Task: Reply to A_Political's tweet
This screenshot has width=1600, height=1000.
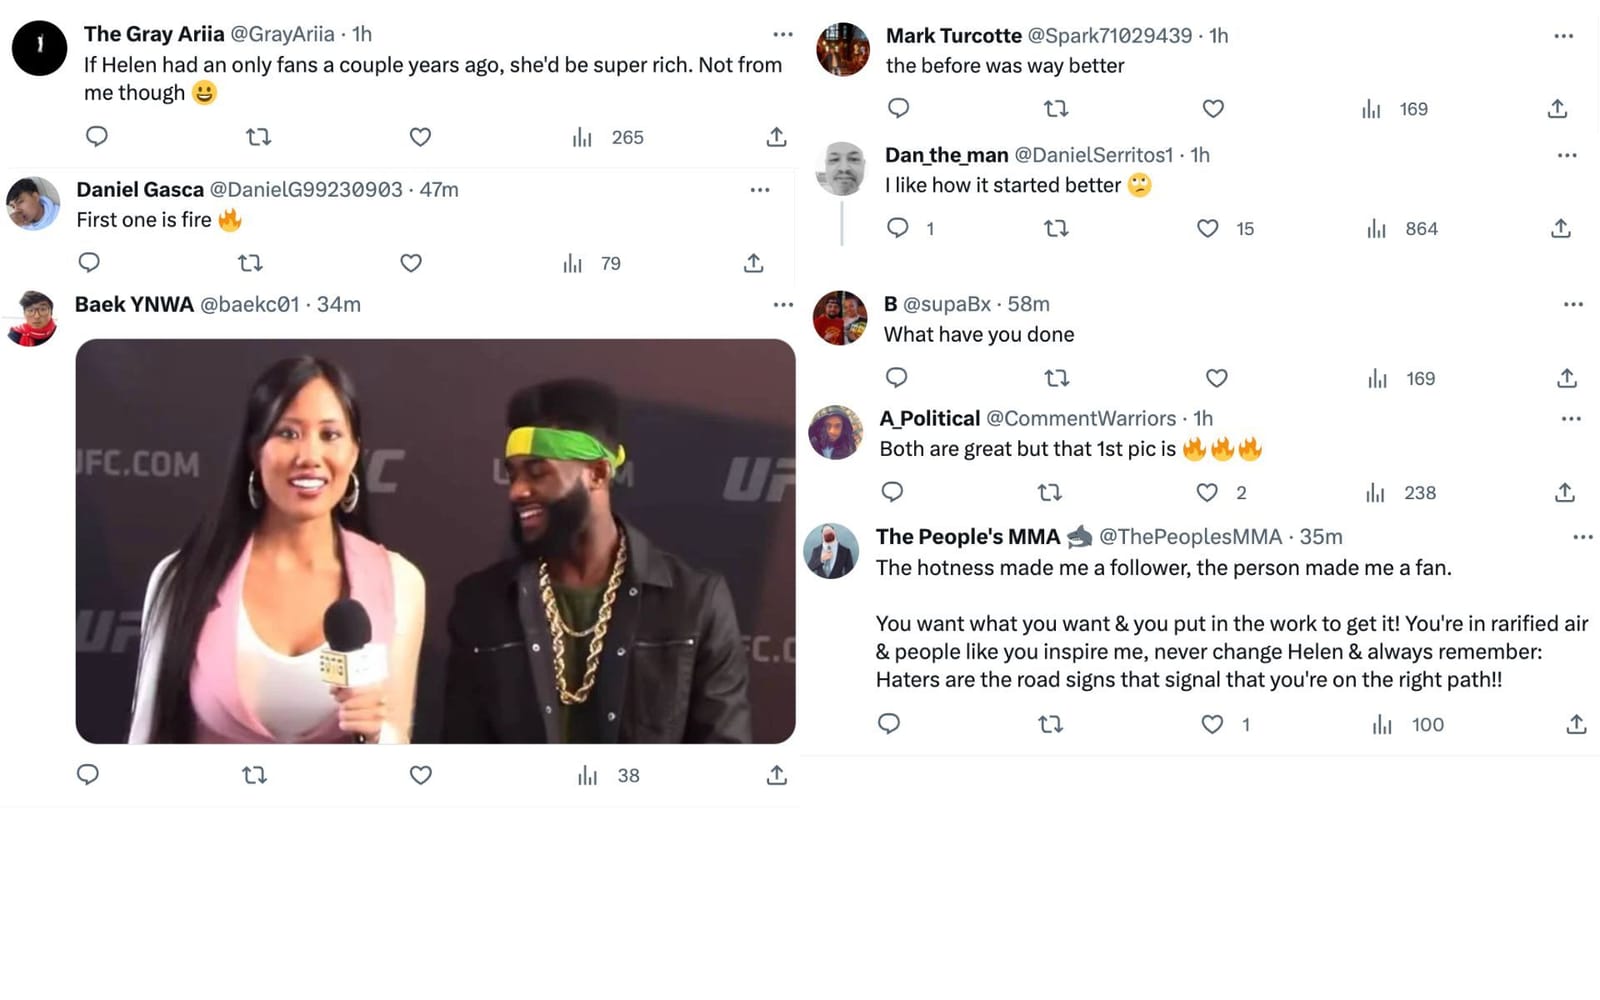Action: point(892,492)
